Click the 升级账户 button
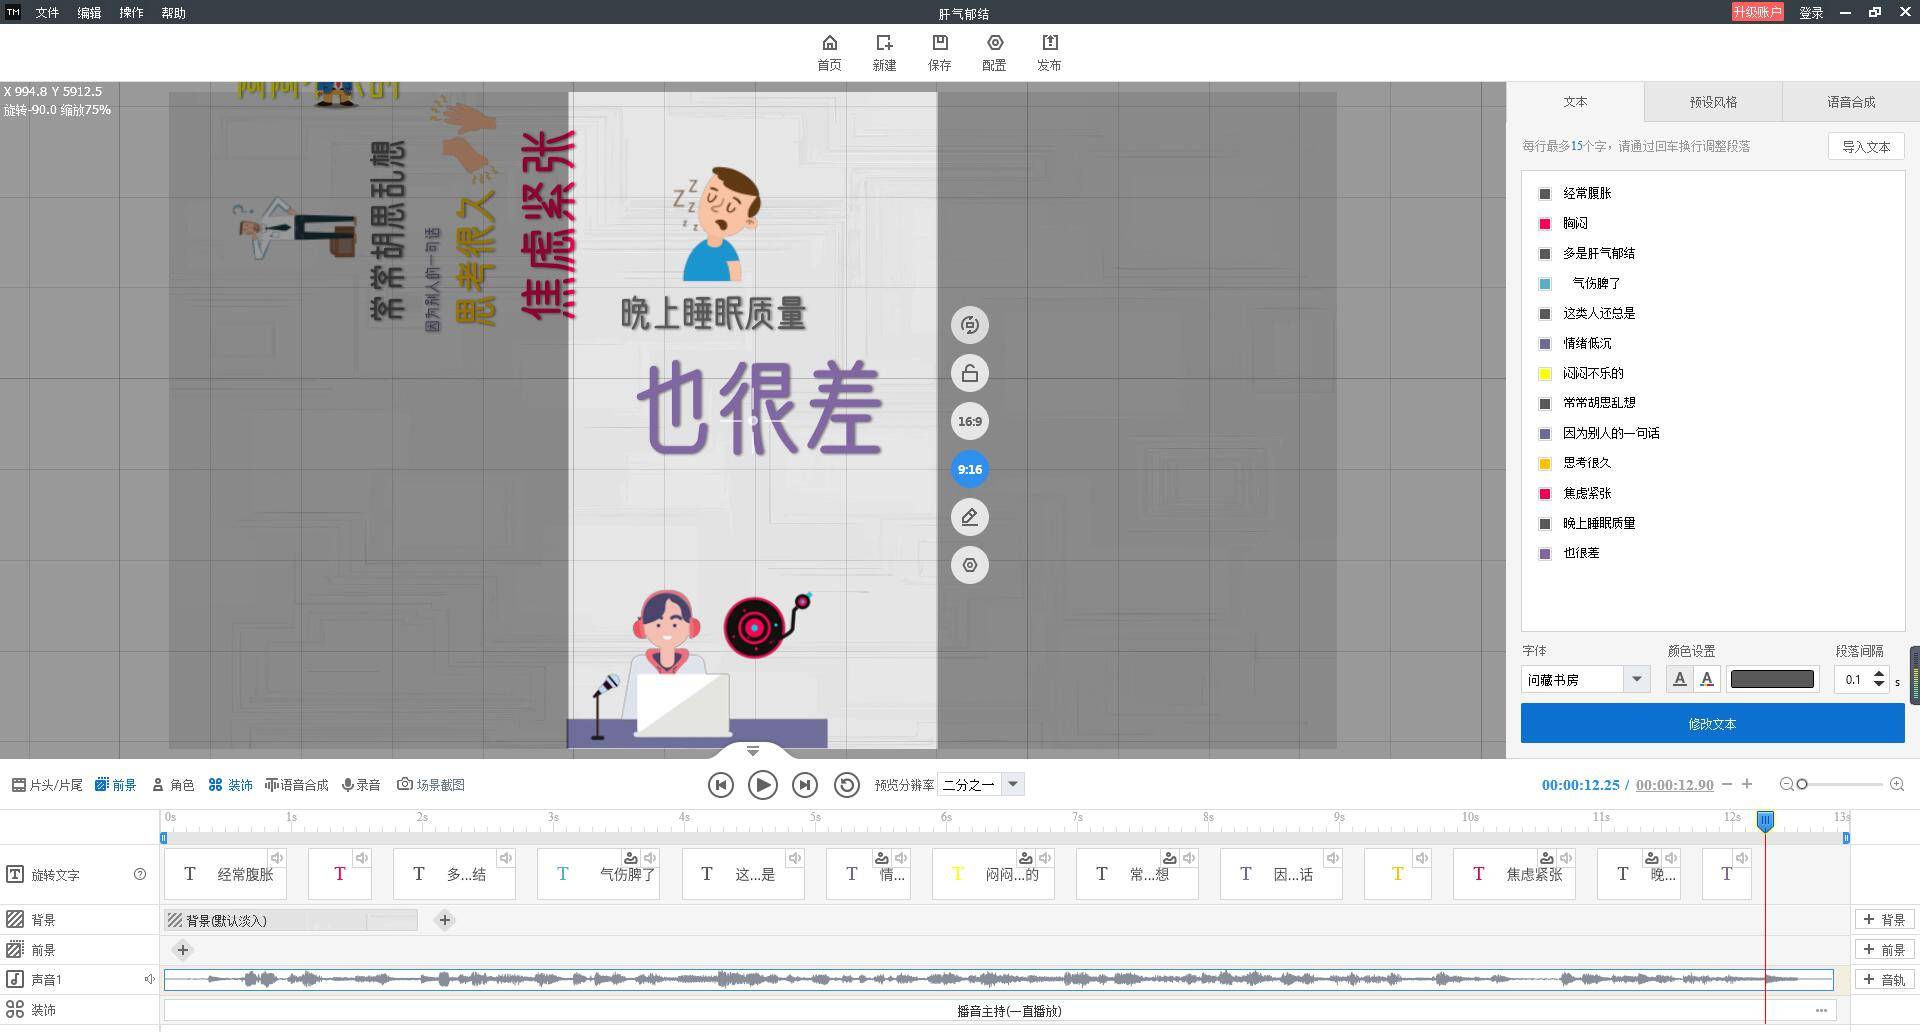The width and height of the screenshot is (1920, 1032). [x=1757, y=12]
